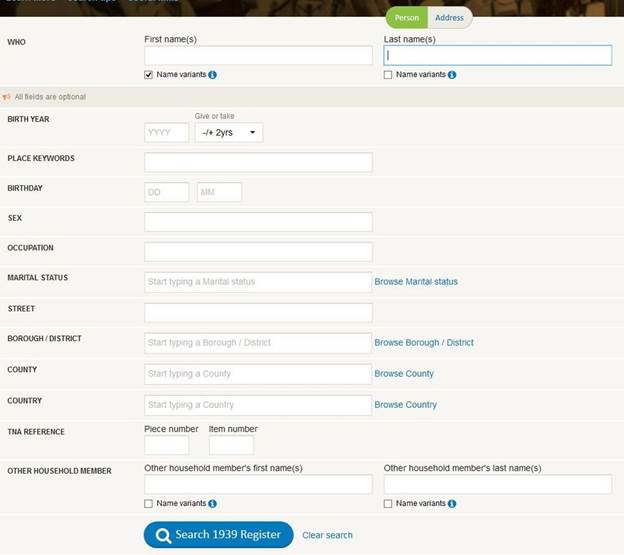Viewport: 624px width, 555px height.
Task: Open the Give or take years dropdown
Action: click(229, 132)
